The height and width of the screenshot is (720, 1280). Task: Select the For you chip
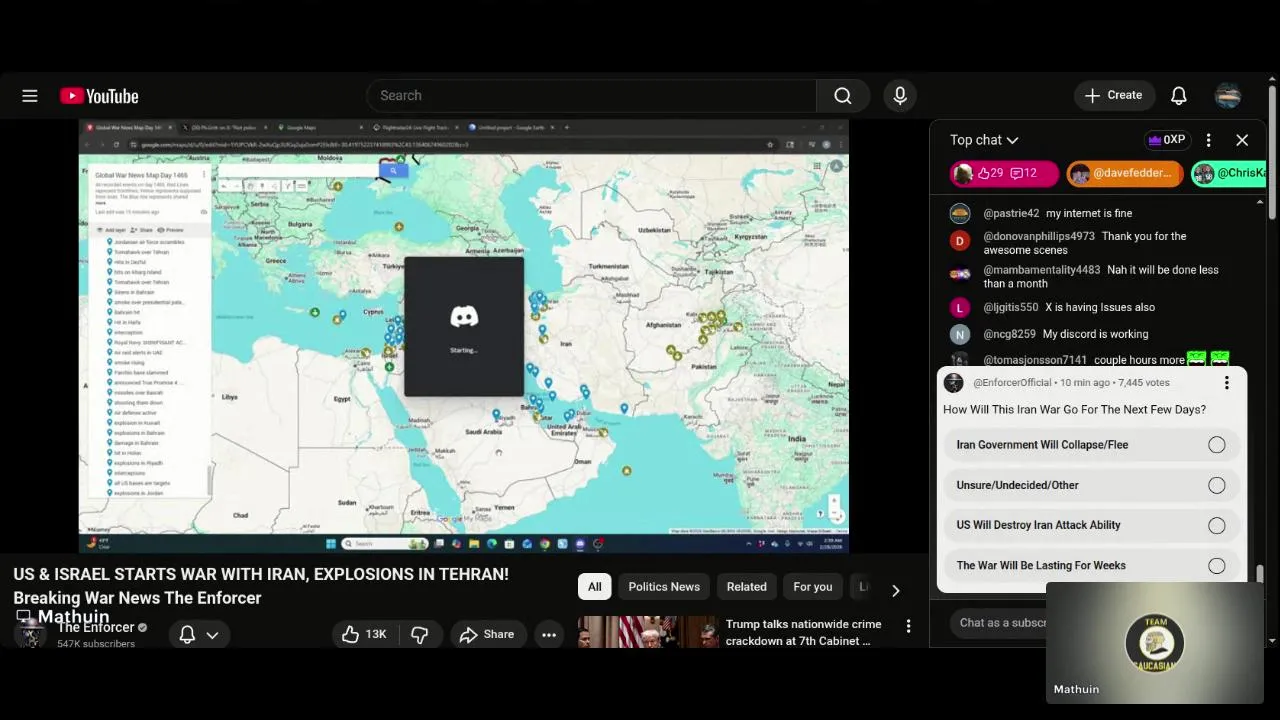click(x=813, y=587)
